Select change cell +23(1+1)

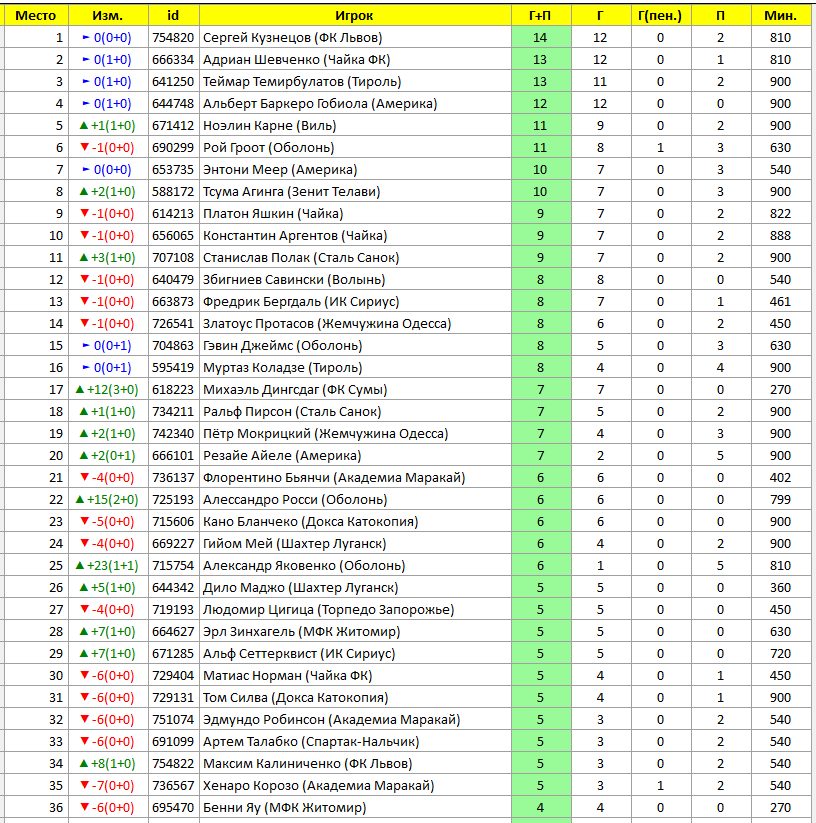[108, 567]
